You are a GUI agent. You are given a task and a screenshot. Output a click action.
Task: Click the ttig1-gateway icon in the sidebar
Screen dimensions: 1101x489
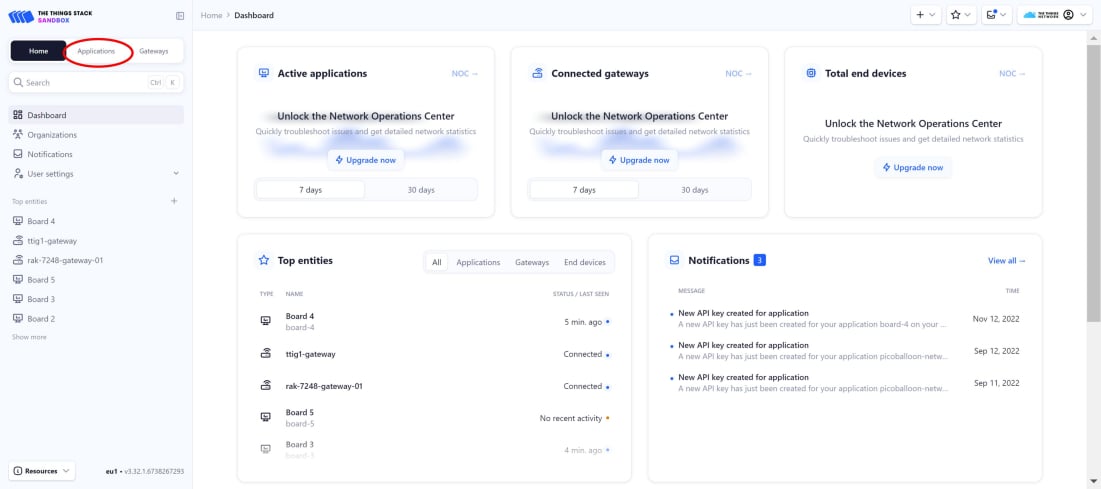point(18,241)
